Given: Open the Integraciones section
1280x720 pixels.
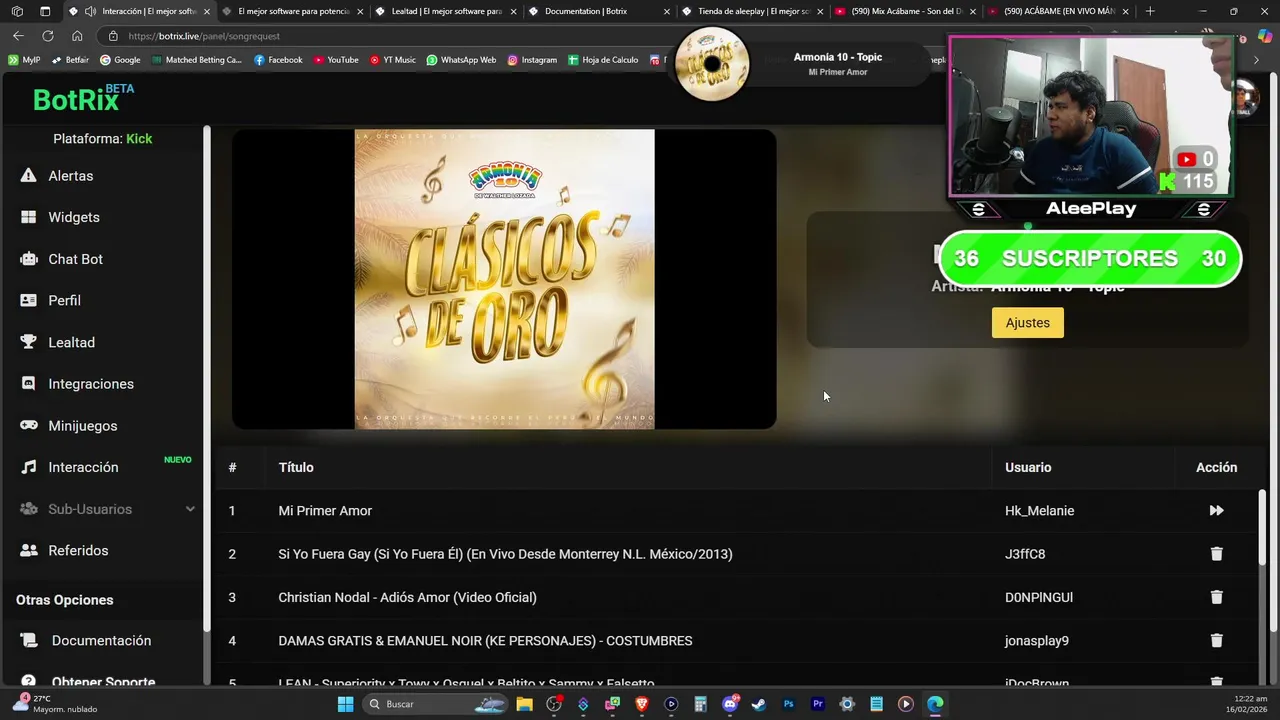Looking at the screenshot, I should tap(90, 384).
